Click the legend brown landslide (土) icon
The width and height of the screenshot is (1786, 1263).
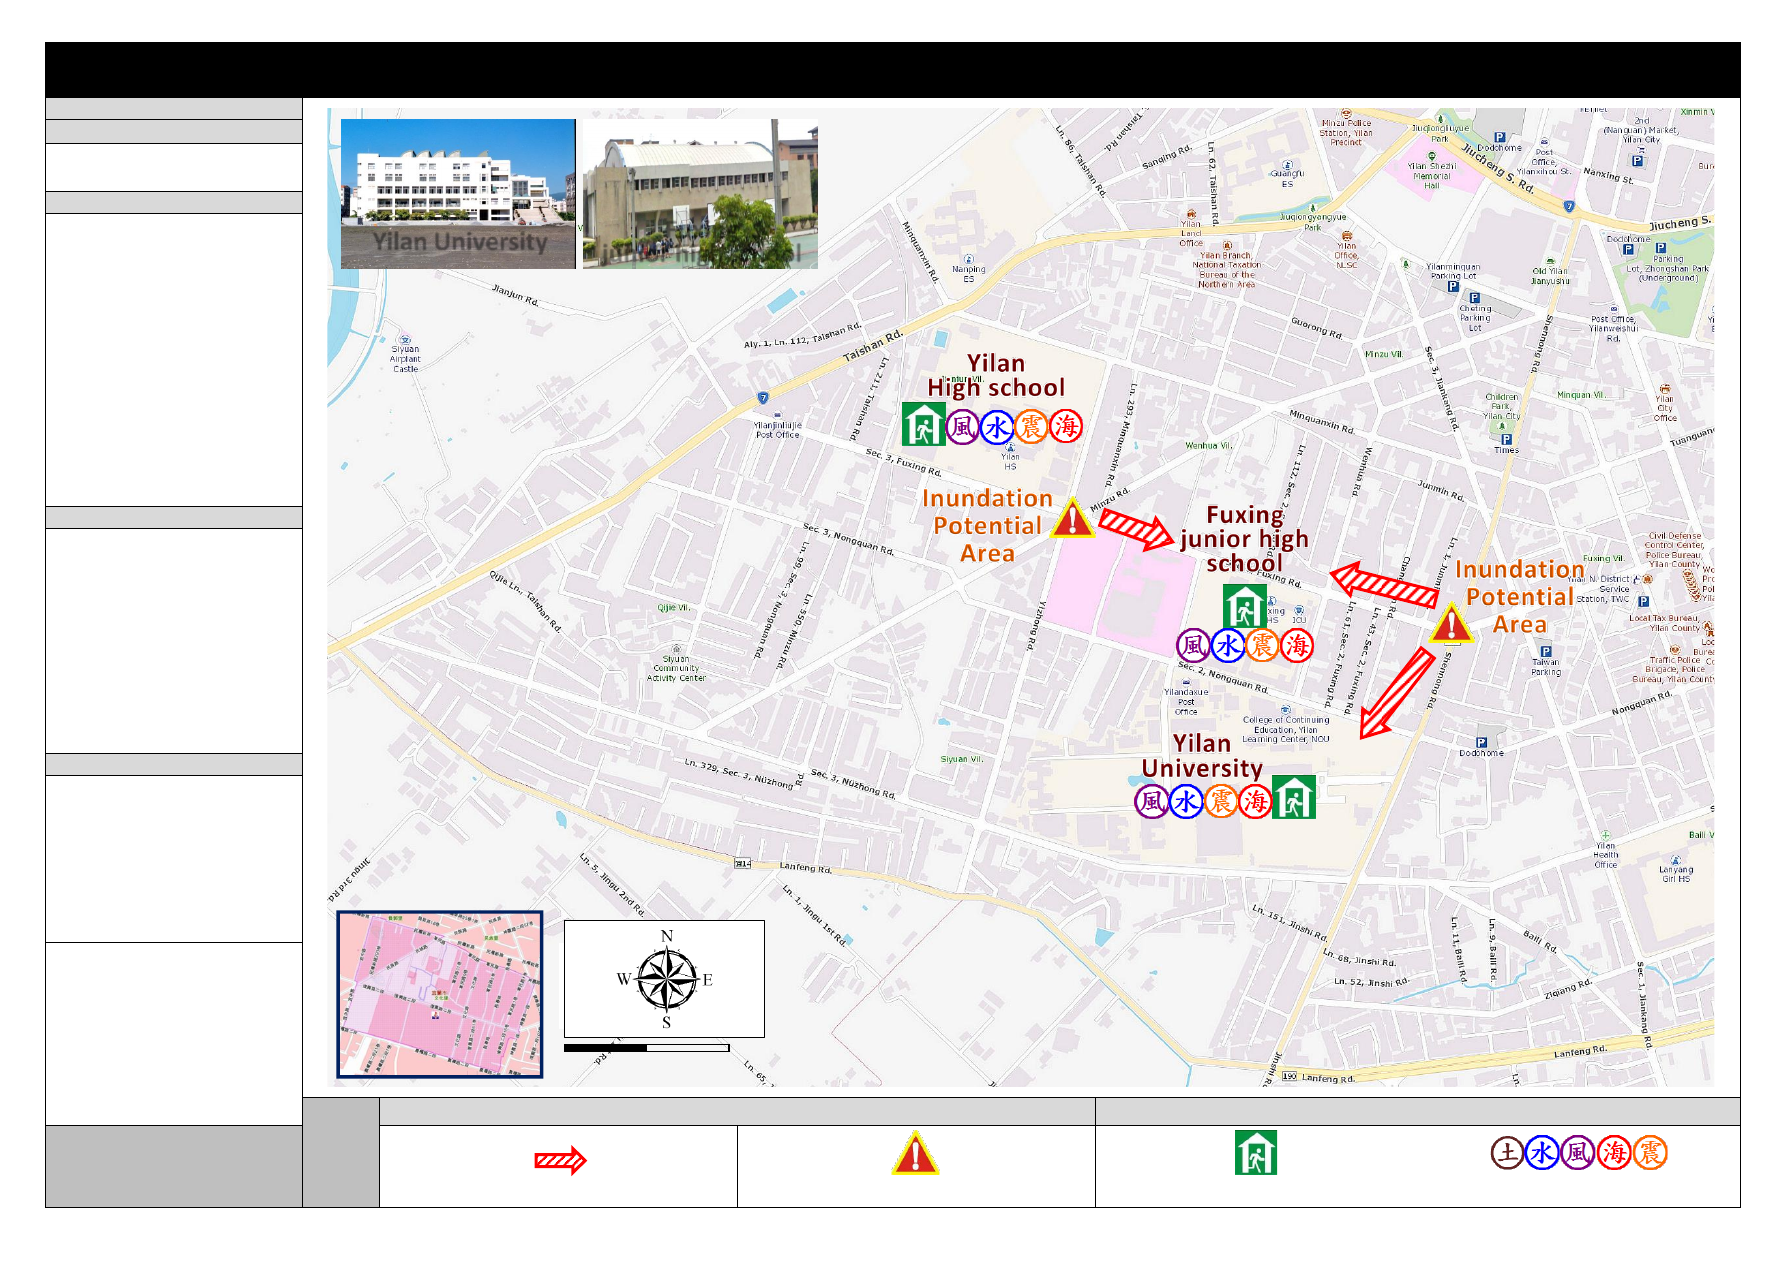pos(1508,1153)
